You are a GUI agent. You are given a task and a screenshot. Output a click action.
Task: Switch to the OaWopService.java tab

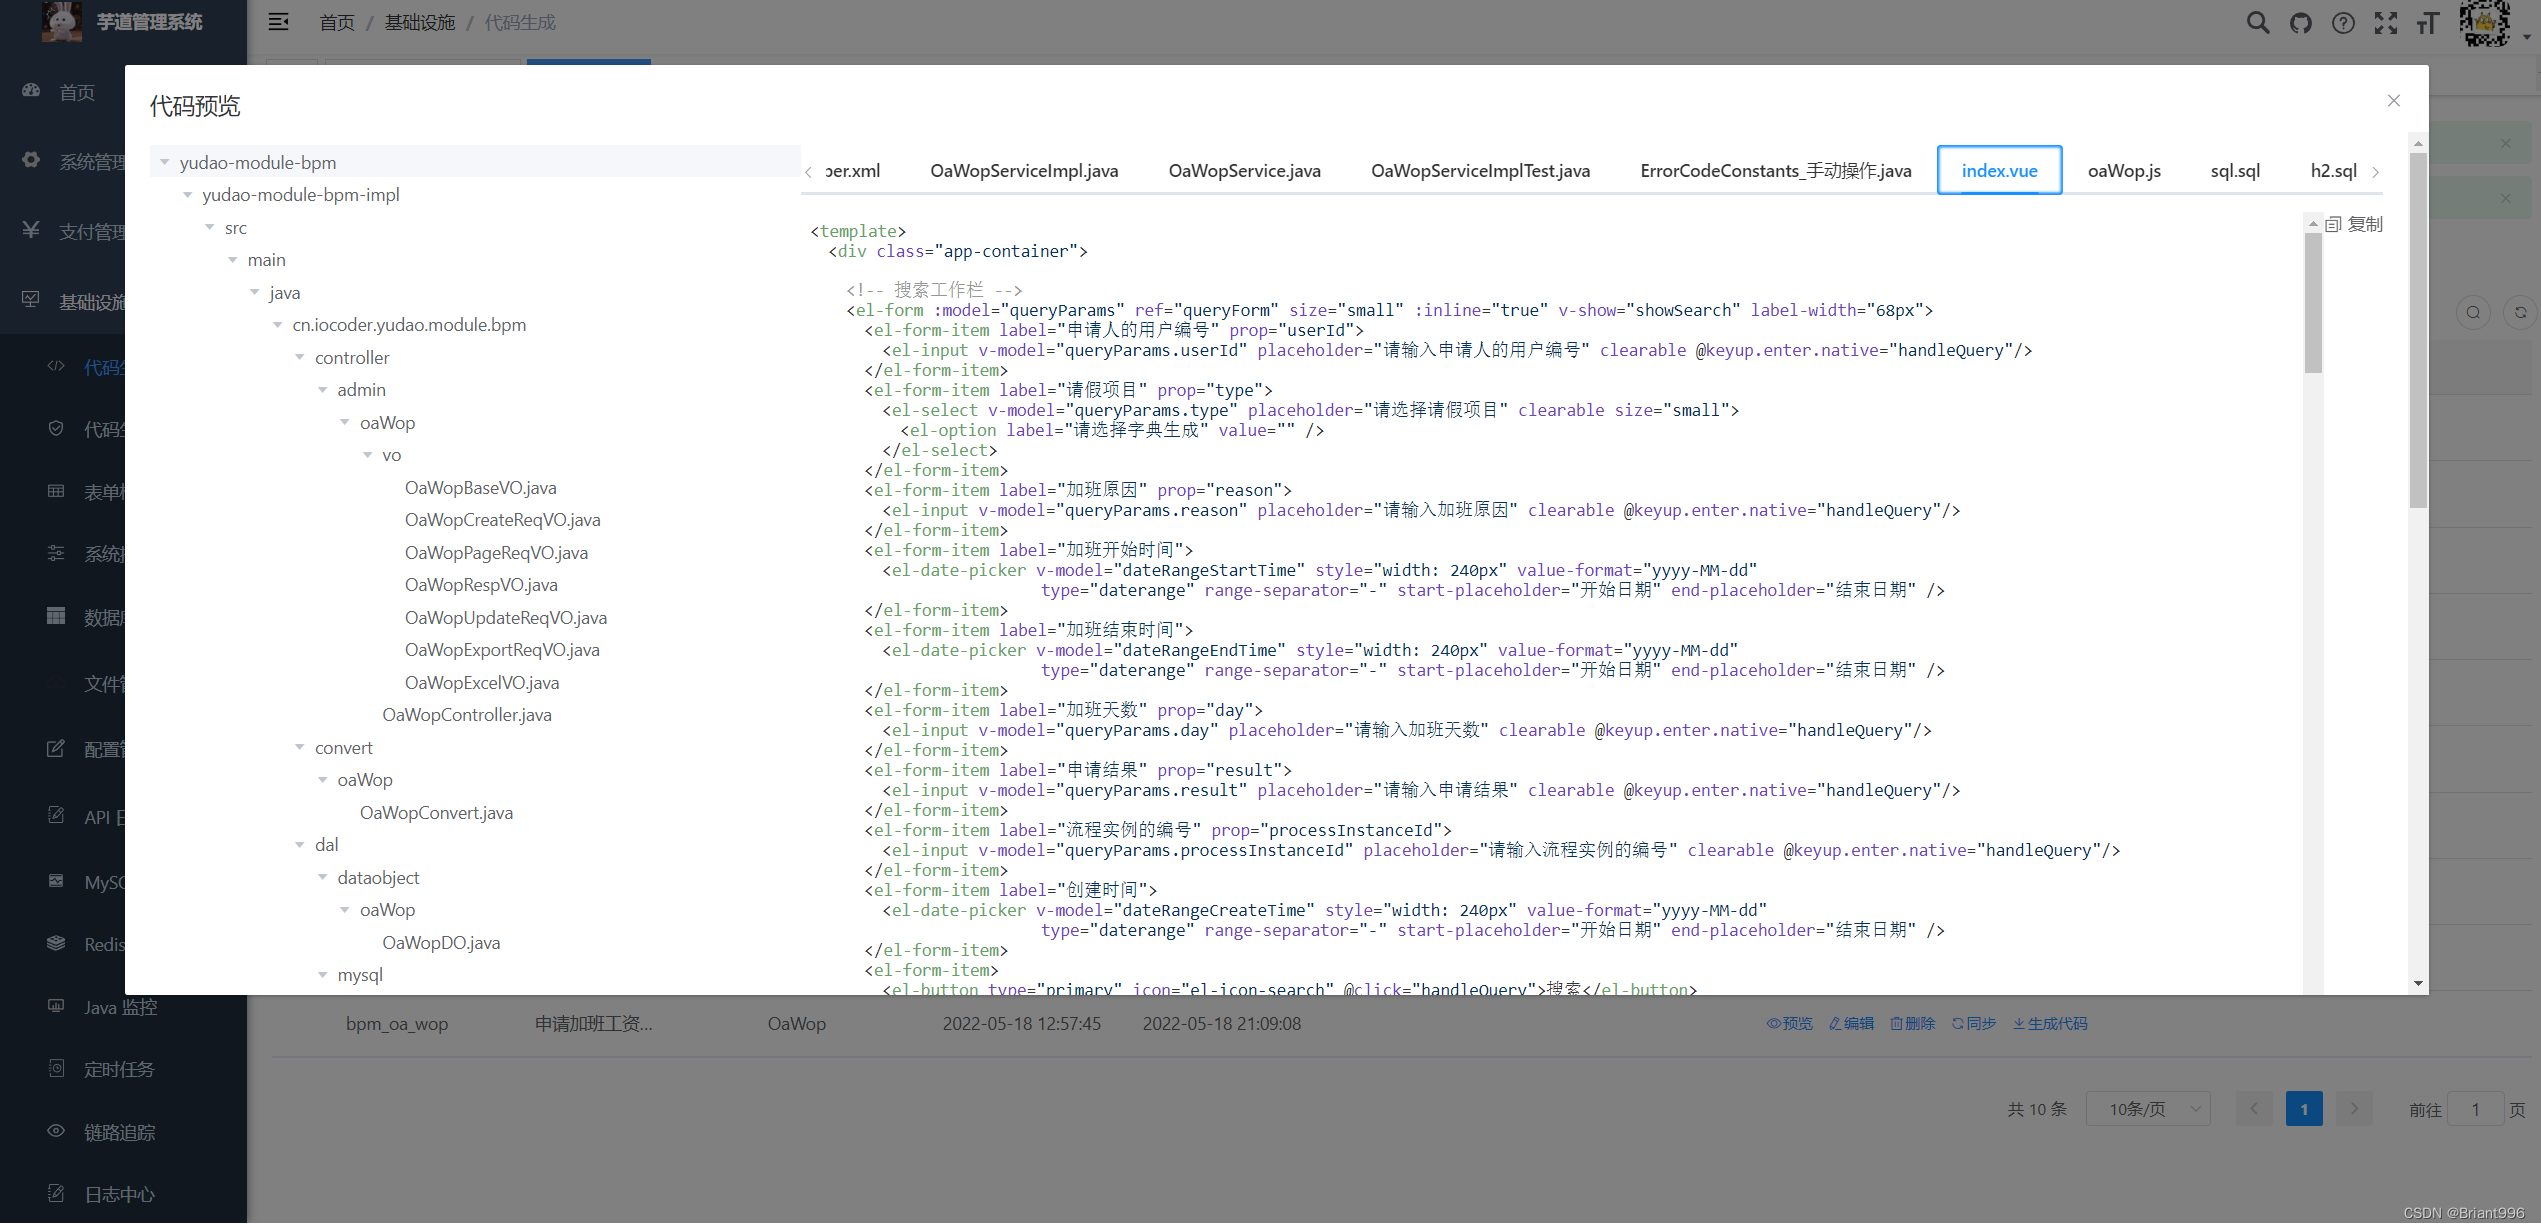[x=1244, y=171]
